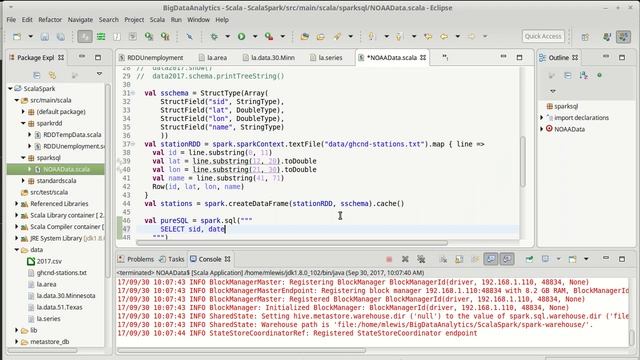Screen dimensions: 640x360
Task: Show hidden editor tabs list
Action: point(445,58)
